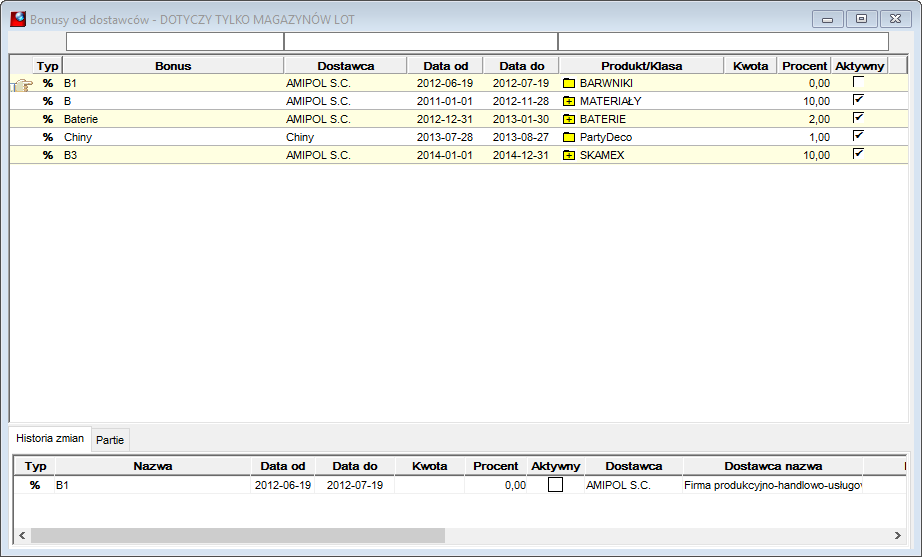Click 2012-07-19 date in history panel
This screenshot has width=922, height=557.
tap(355, 485)
